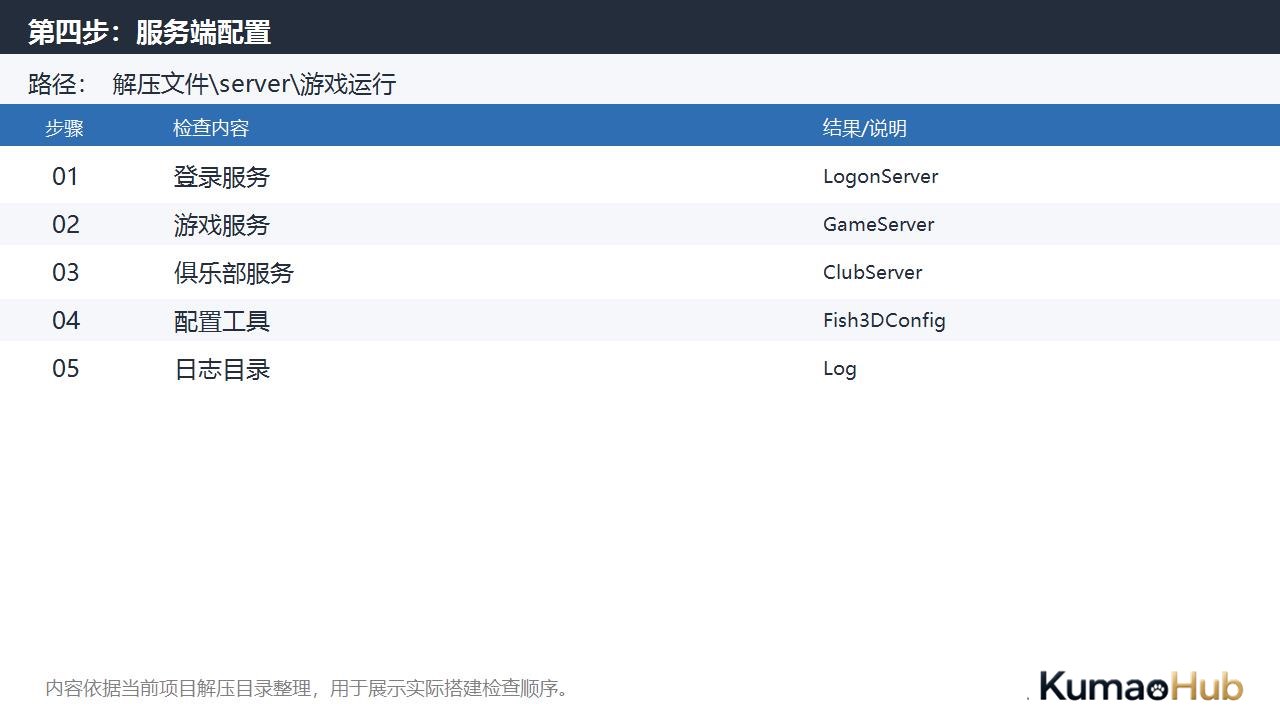Select the path text '解压文件\server\游戏运行'
The image size is (1280, 720).
254,84
